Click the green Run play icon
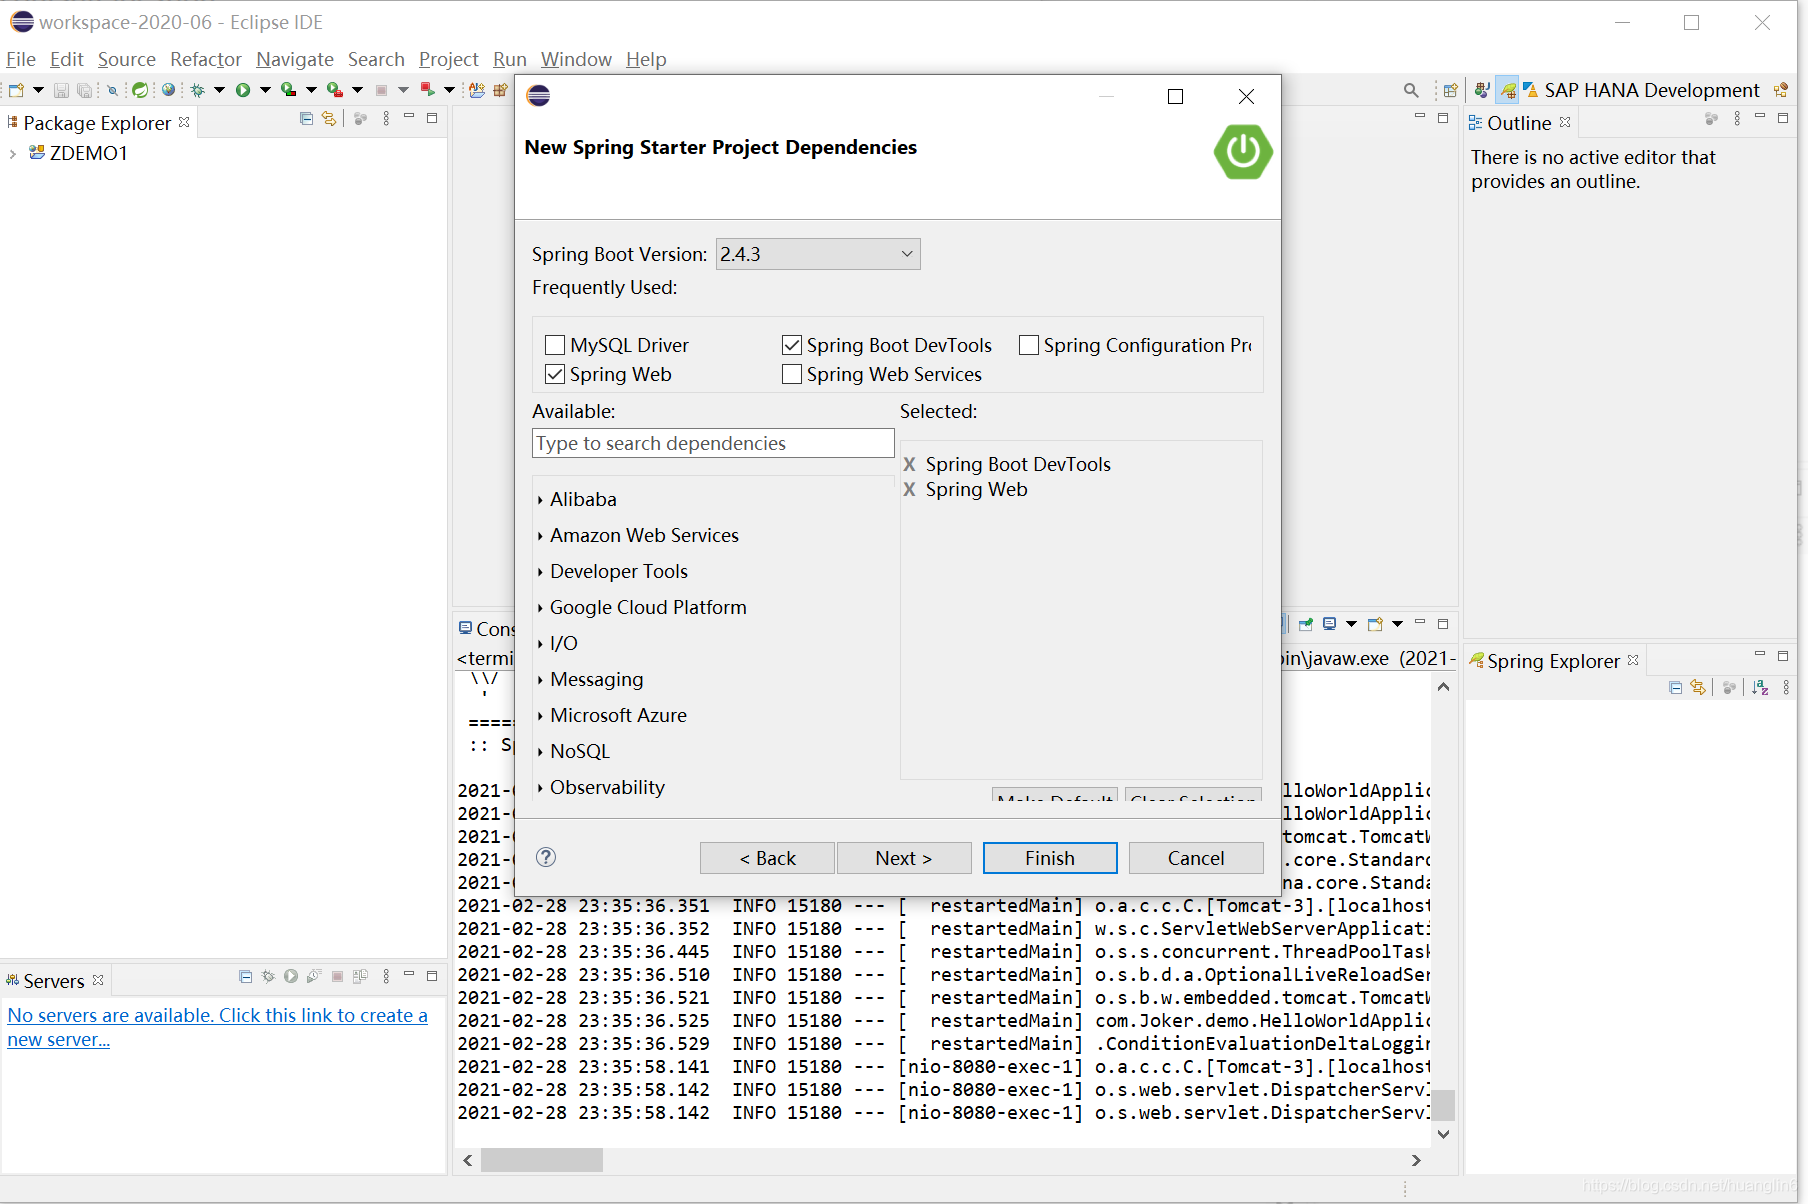This screenshot has width=1808, height=1204. click(x=243, y=90)
